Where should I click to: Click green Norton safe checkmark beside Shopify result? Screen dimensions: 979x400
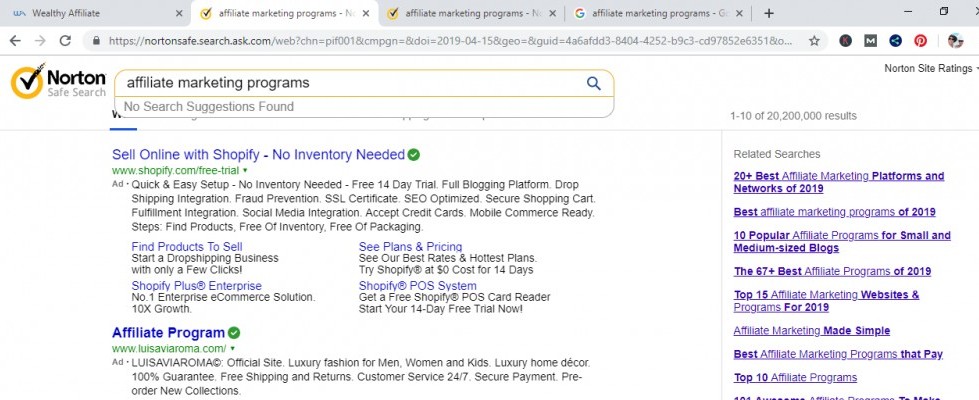[413, 154]
